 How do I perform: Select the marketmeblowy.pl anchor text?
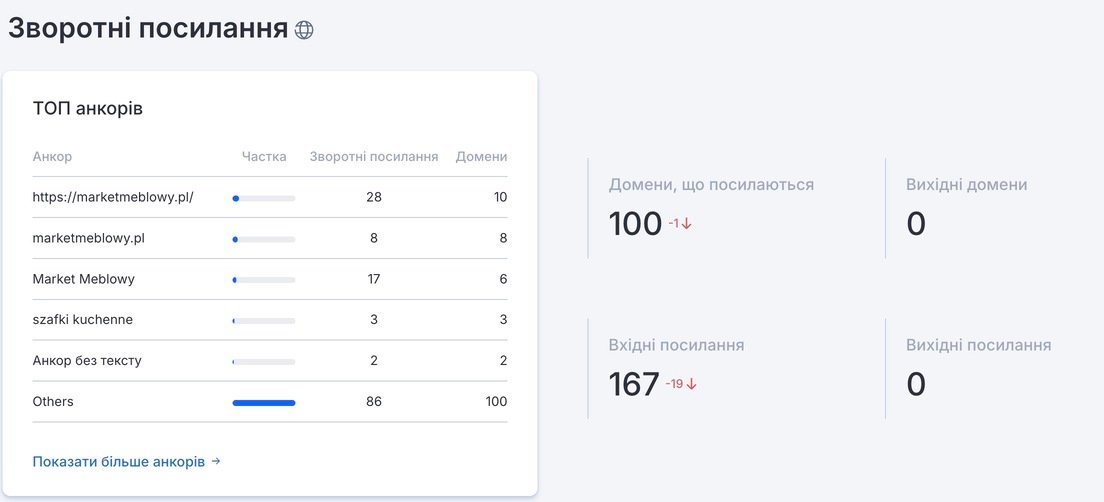point(89,238)
